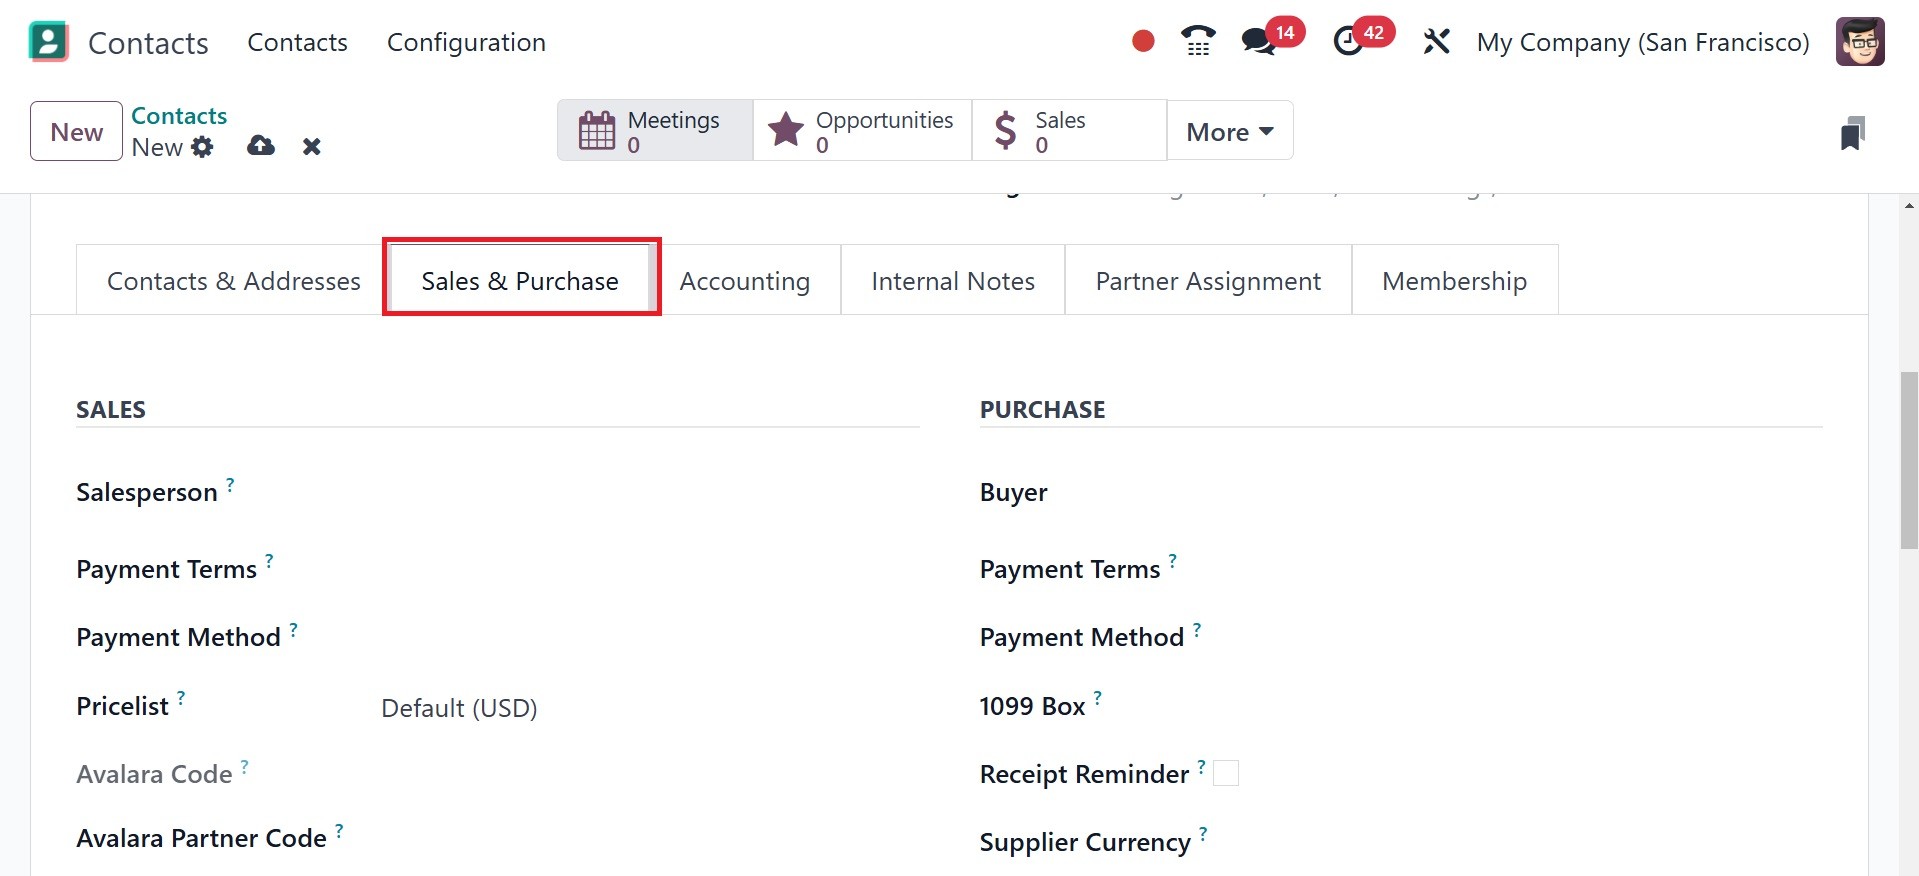Screen dimensions: 1919x876
Task: Click the gear actions icon beside New
Action: coord(203,147)
